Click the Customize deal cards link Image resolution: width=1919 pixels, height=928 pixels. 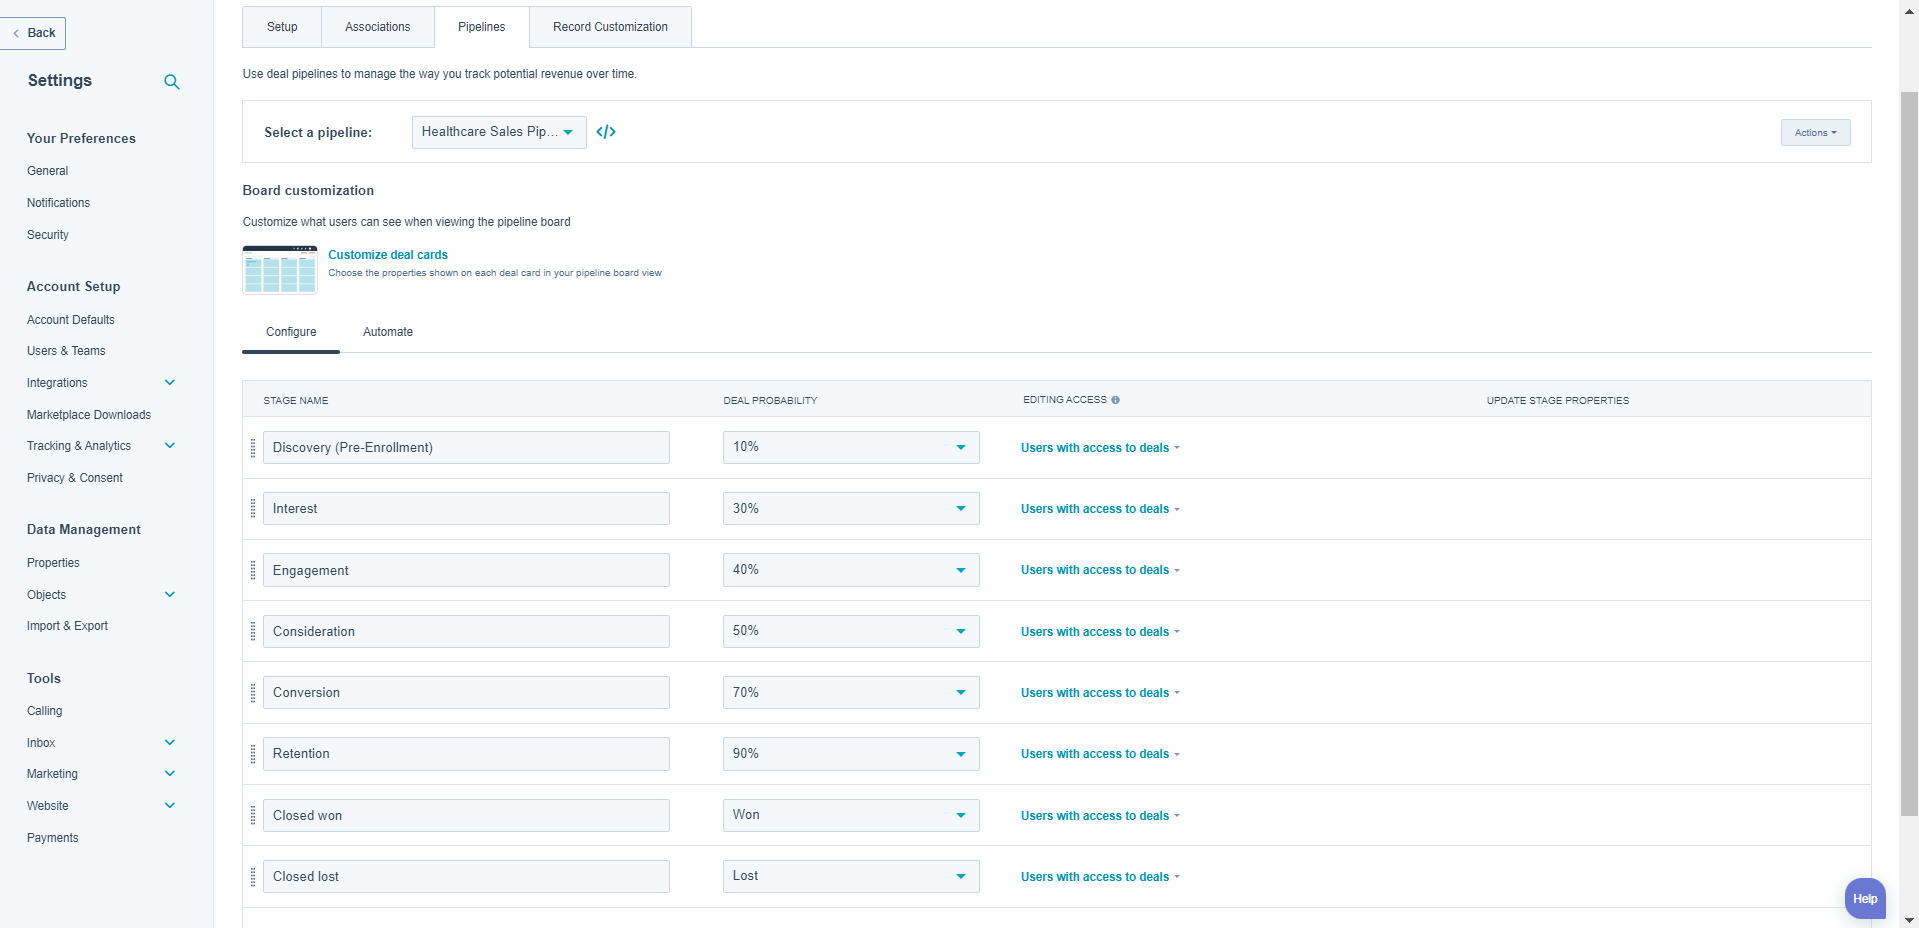click(x=387, y=254)
